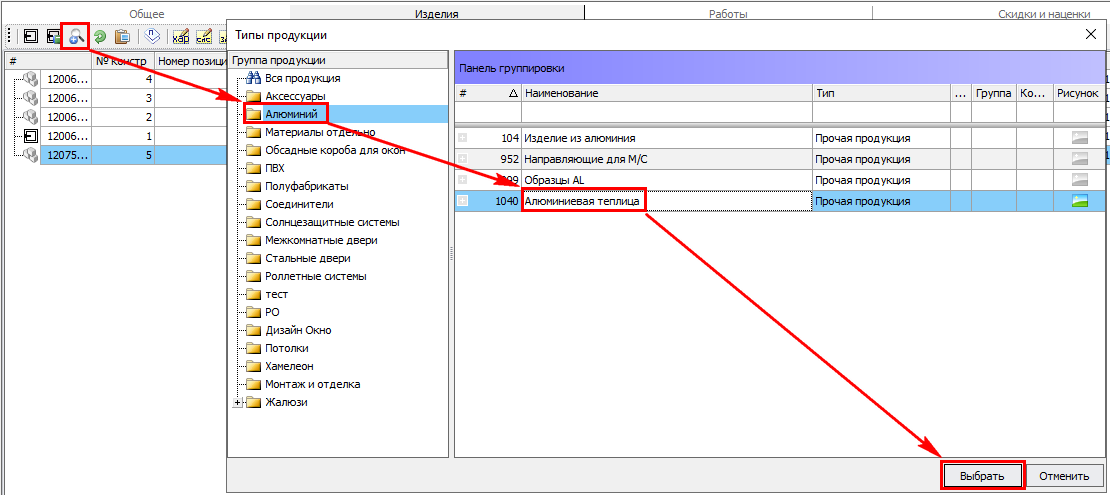Expand the Жалюзи tree node

(237, 403)
